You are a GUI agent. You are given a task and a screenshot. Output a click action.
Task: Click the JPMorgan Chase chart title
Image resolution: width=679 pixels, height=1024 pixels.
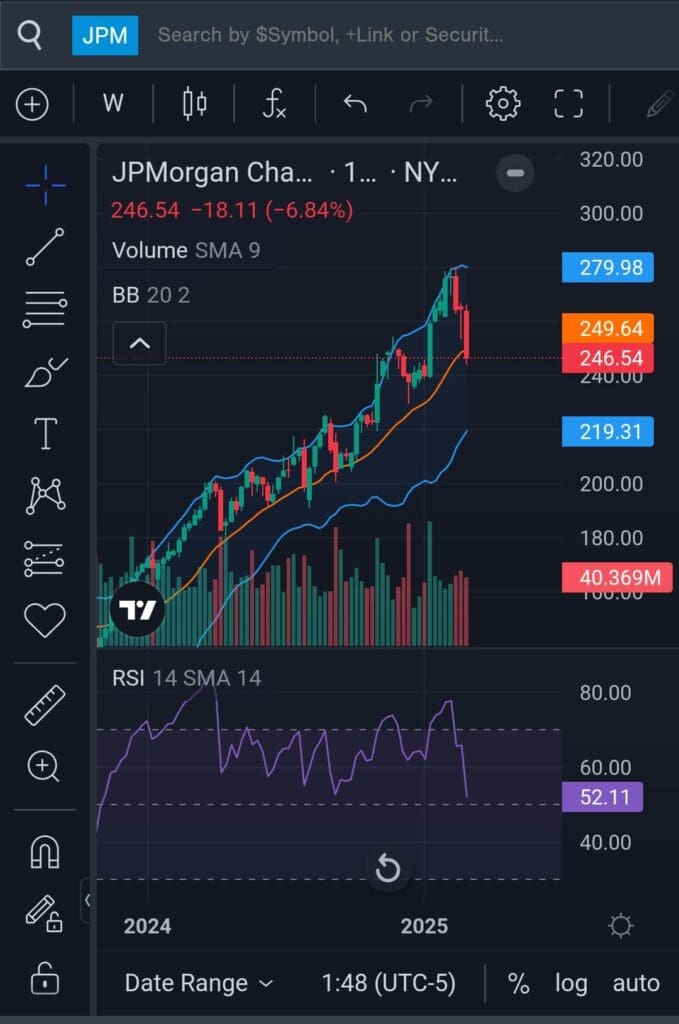284,173
